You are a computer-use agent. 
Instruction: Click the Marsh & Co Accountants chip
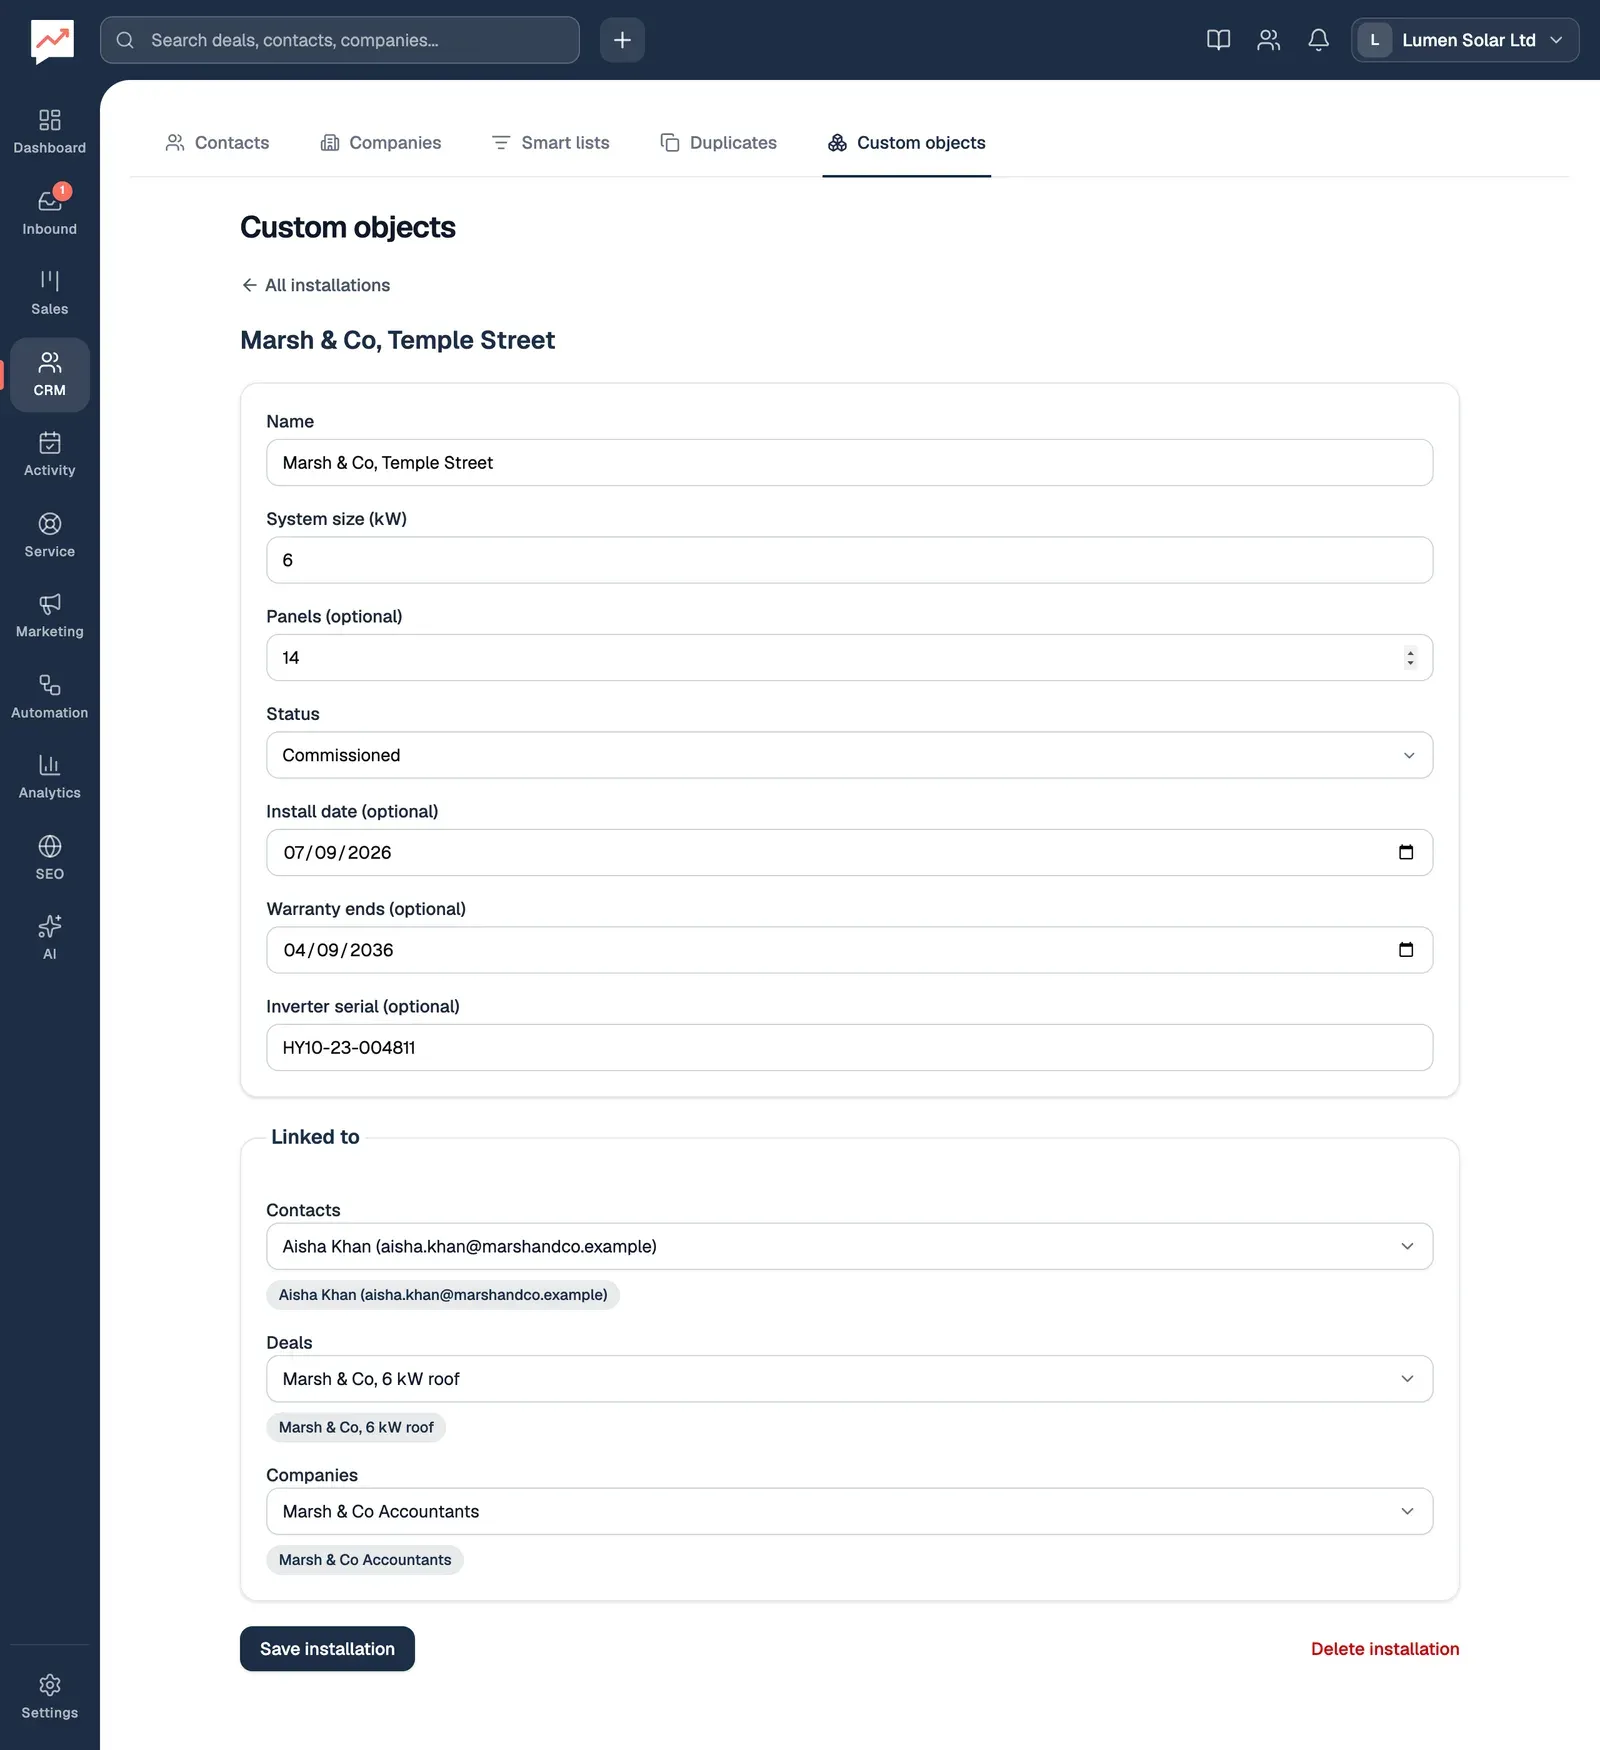click(365, 1560)
